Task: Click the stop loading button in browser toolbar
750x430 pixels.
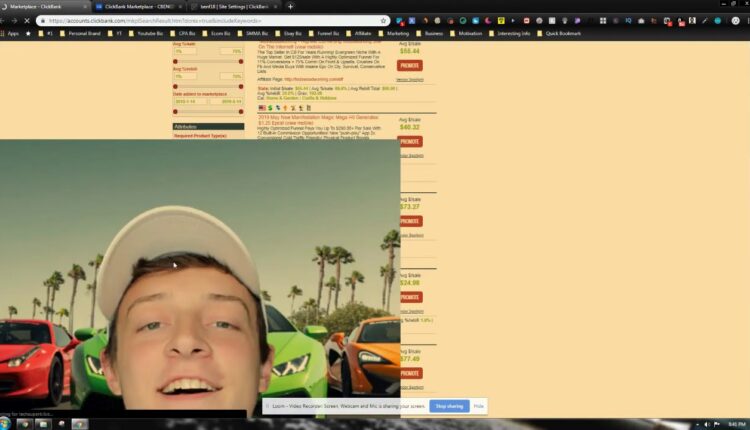Action: (27, 20)
